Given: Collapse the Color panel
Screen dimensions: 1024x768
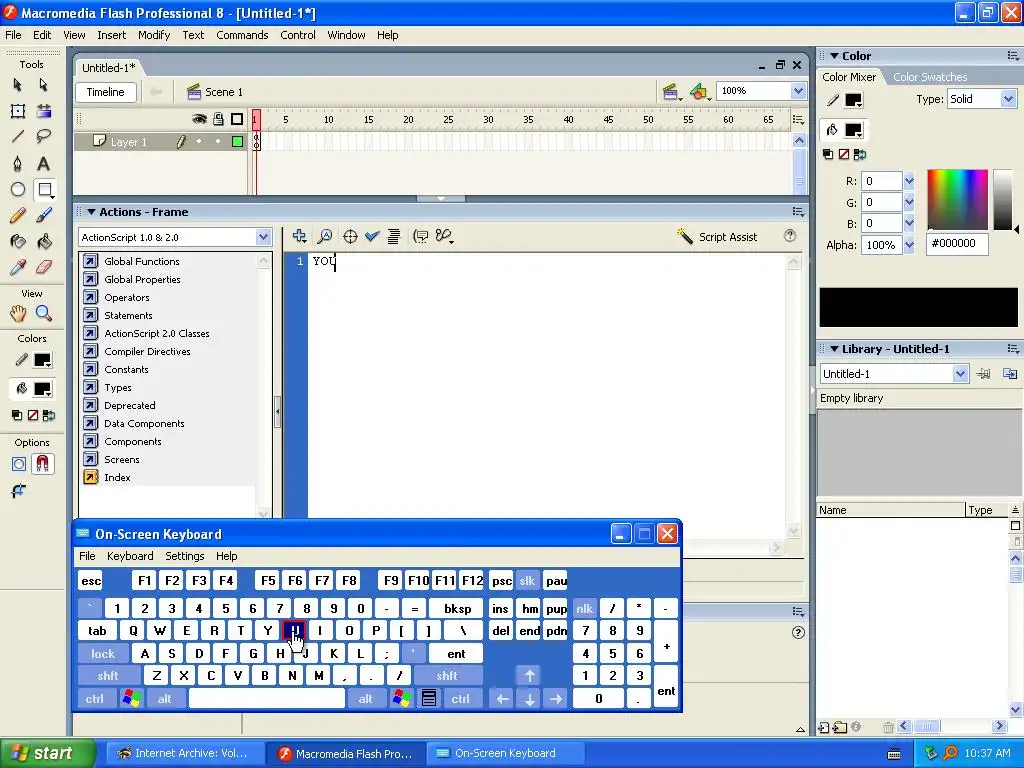Looking at the screenshot, I should [834, 56].
